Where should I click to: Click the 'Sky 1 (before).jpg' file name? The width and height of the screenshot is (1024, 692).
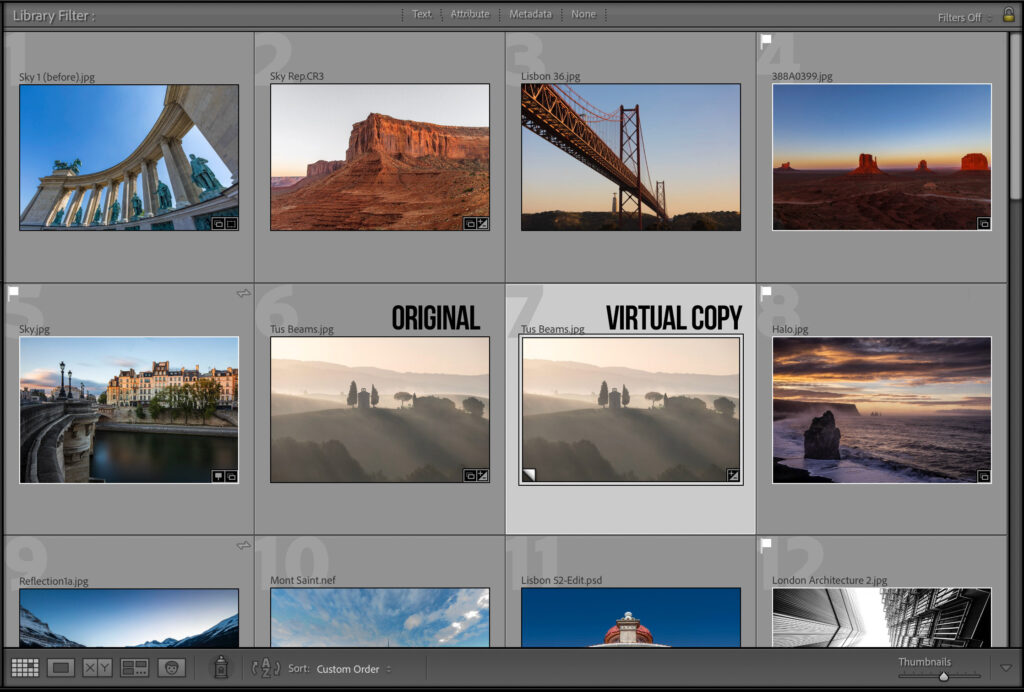coord(57,77)
